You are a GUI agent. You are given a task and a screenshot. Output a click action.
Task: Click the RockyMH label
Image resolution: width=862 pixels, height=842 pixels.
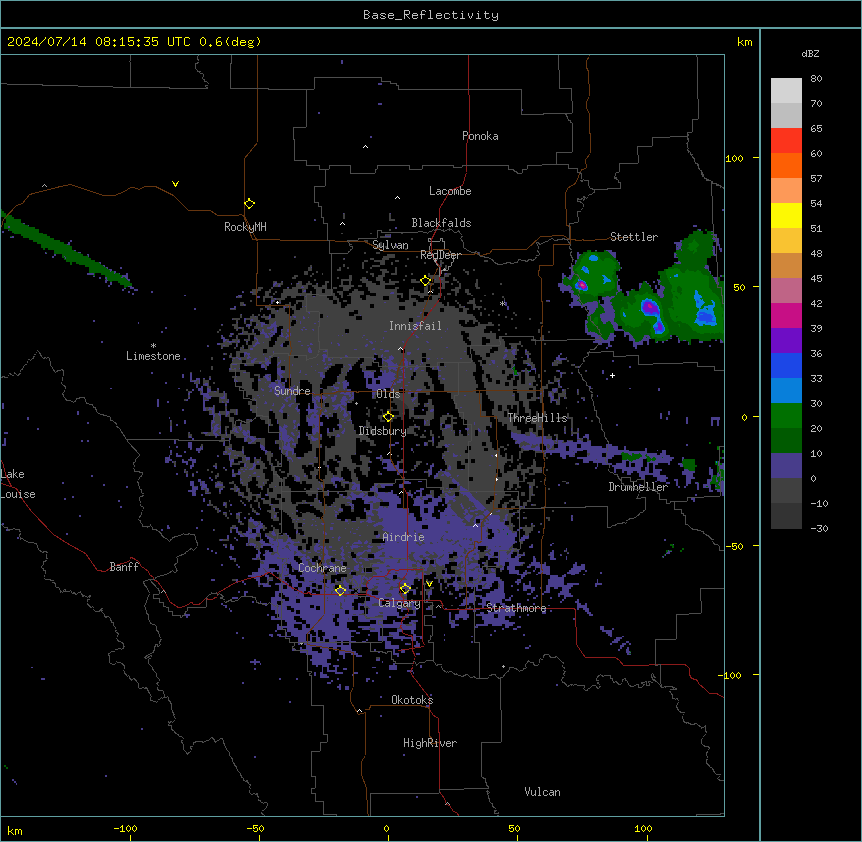pos(245,227)
